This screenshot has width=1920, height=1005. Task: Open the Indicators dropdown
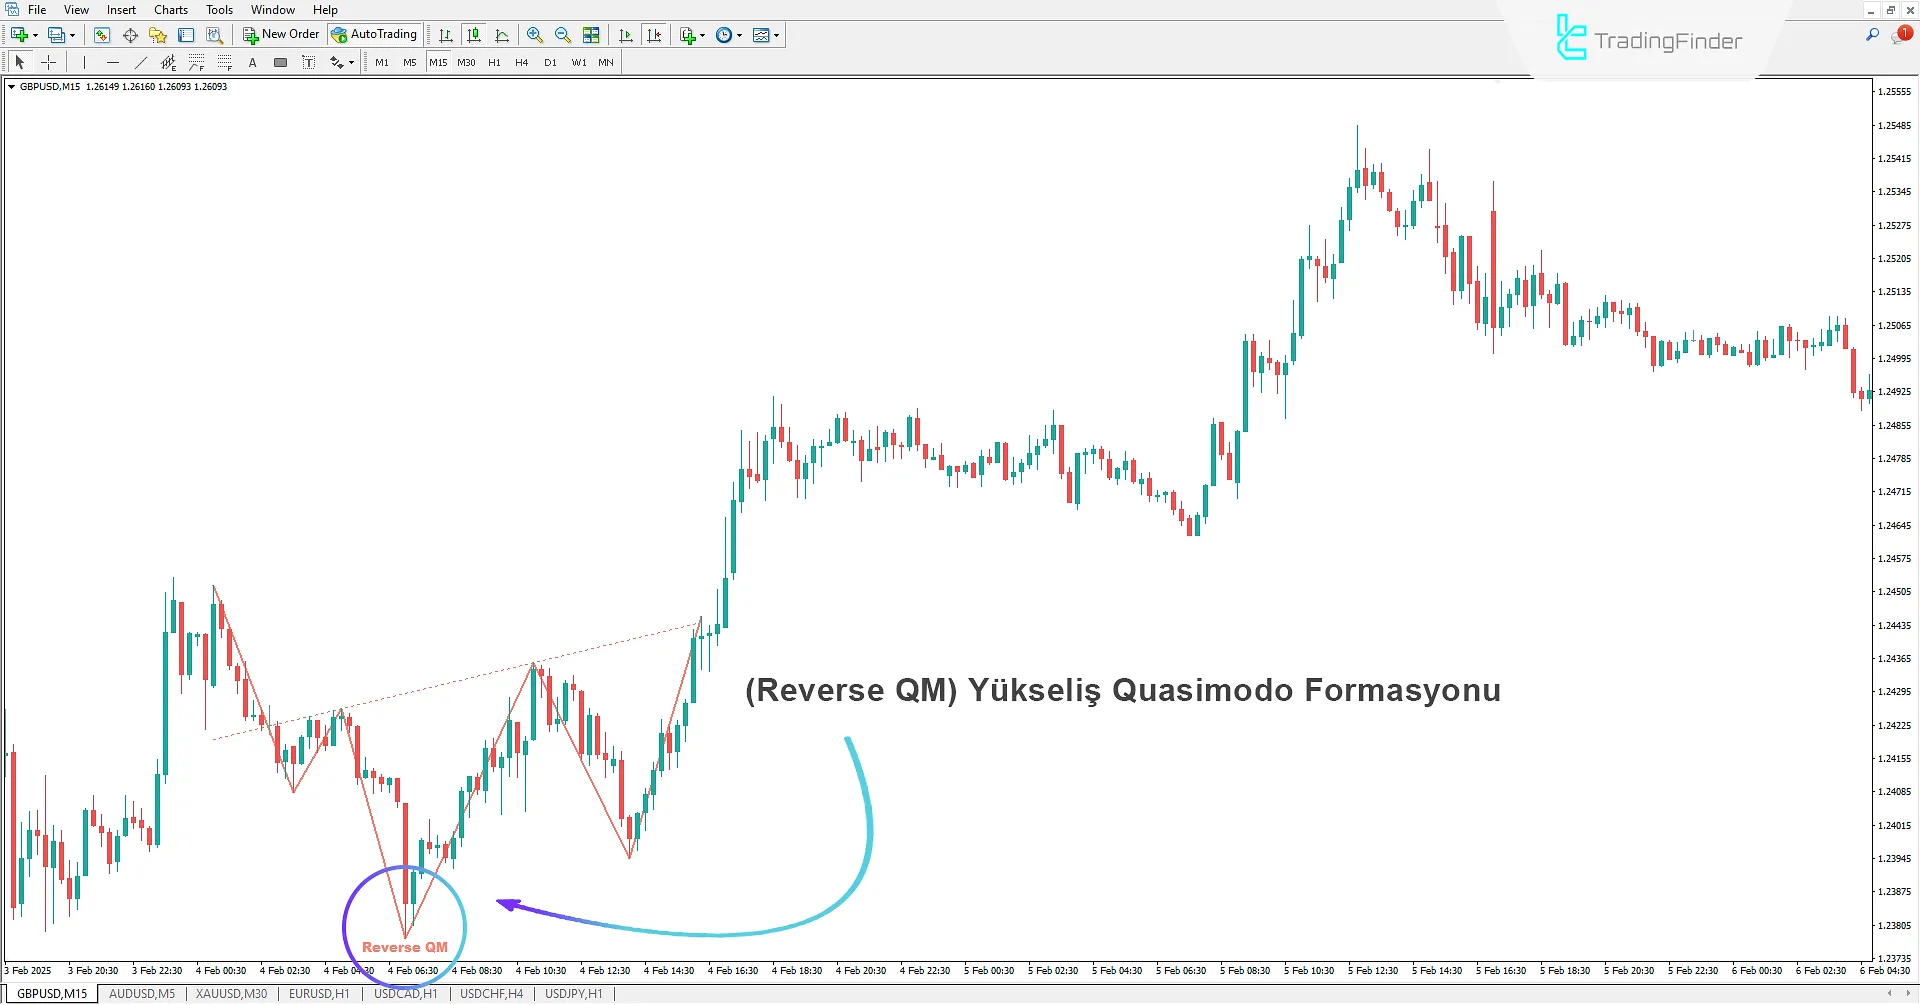coord(702,34)
